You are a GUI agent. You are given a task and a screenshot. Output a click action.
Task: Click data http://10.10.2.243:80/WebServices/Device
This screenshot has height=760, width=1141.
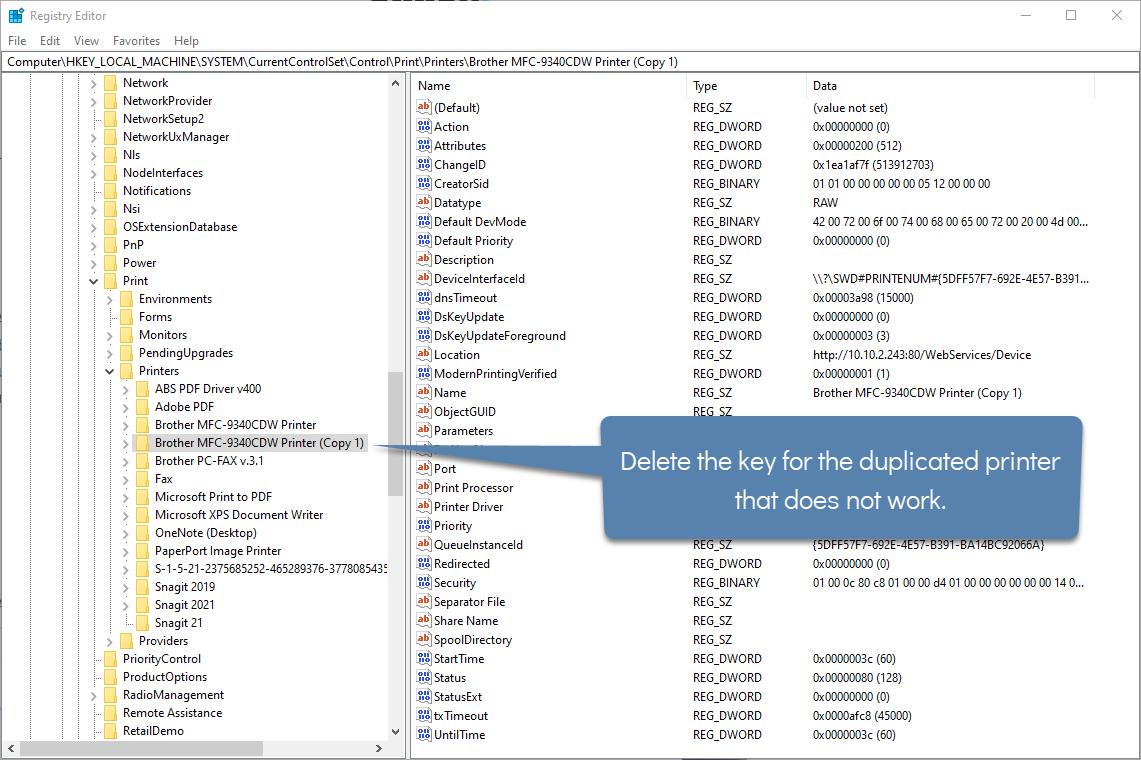click(922, 355)
